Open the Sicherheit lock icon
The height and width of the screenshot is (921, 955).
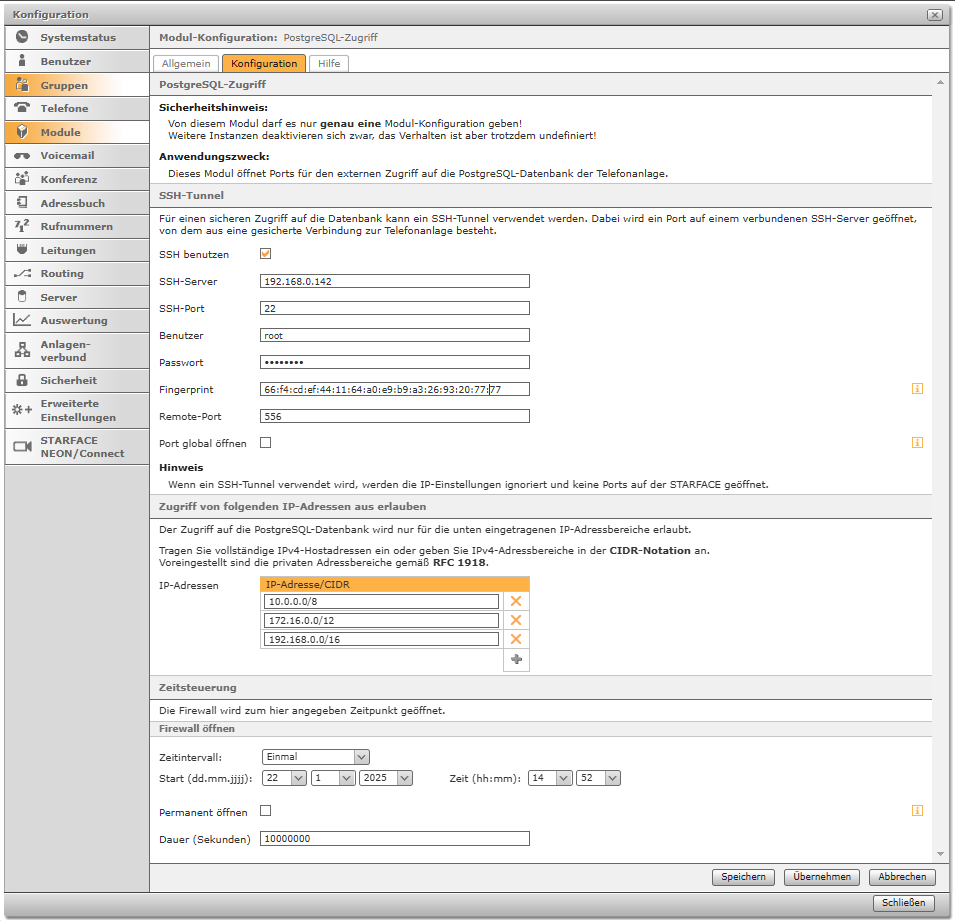tap(22, 381)
